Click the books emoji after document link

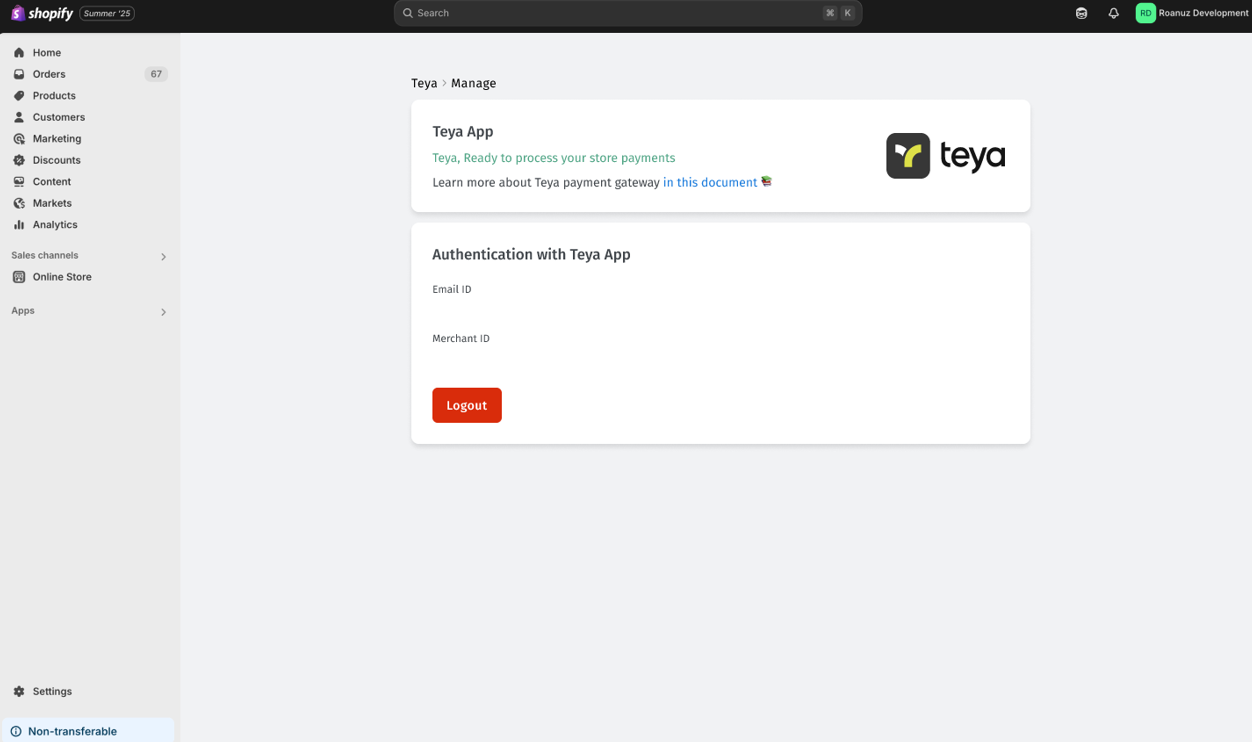click(x=767, y=182)
